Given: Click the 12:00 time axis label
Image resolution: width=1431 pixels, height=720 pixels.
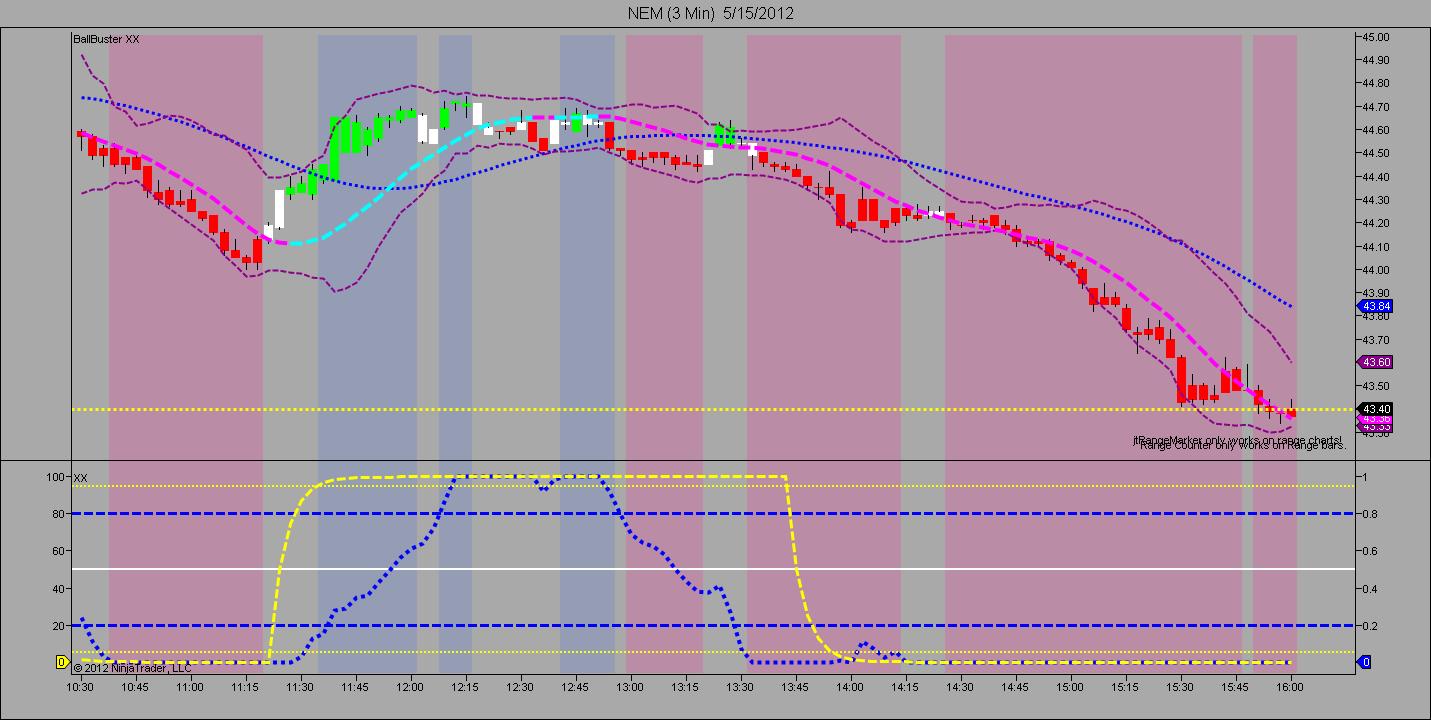Looking at the screenshot, I should click(410, 688).
